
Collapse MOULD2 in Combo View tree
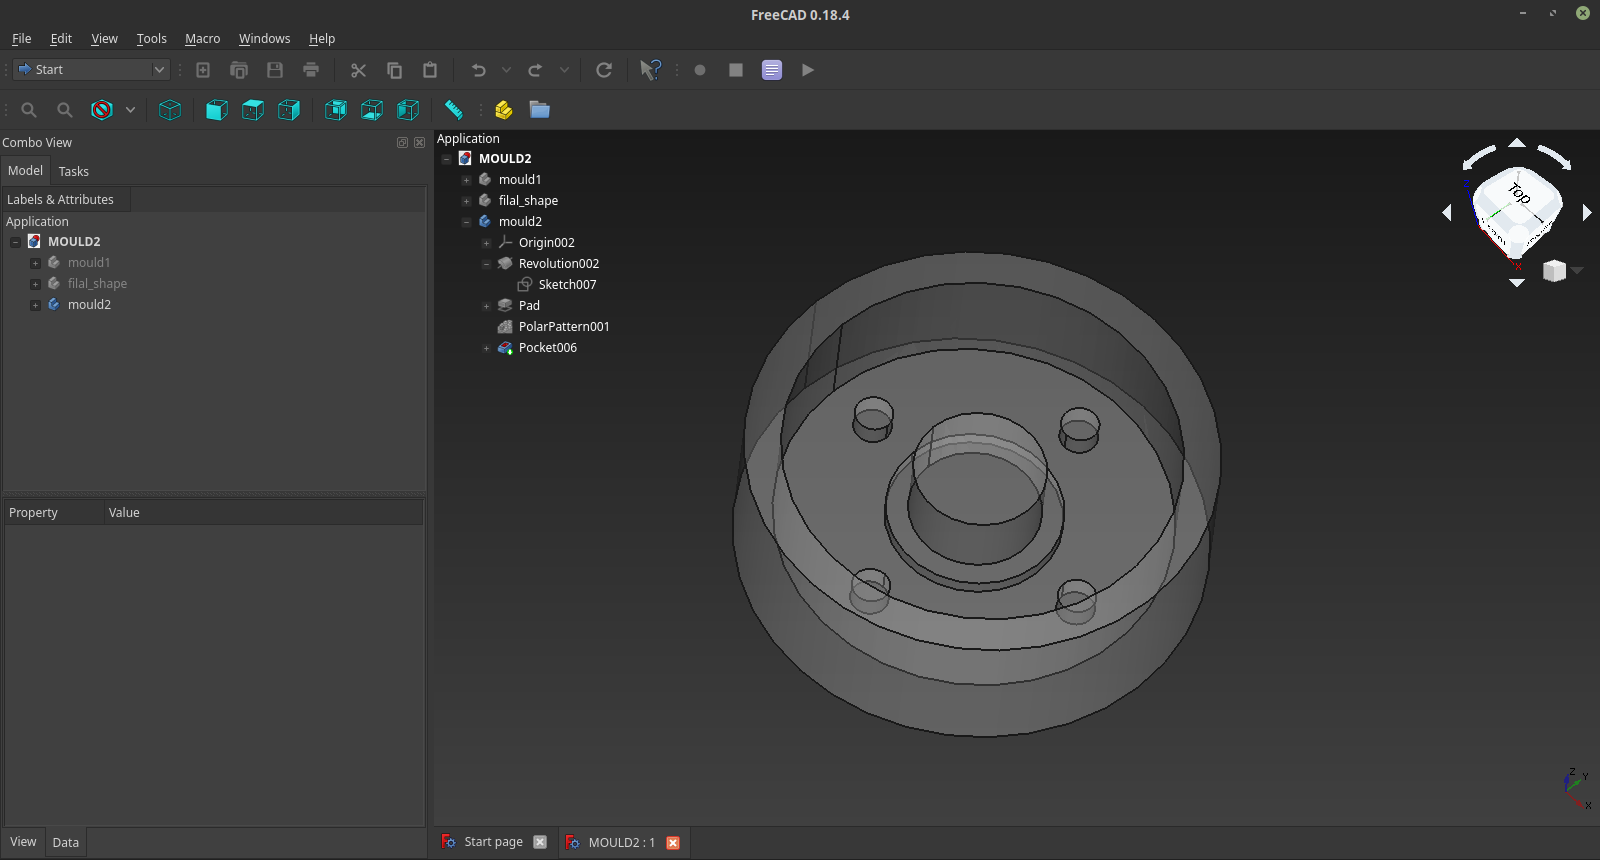[x=15, y=242]
